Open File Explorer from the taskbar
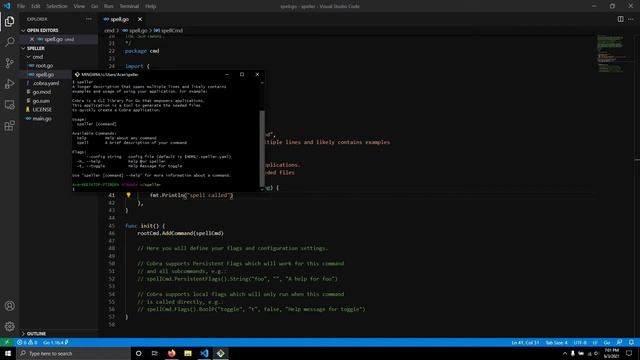The image size is (640, 360). point(188,353)
